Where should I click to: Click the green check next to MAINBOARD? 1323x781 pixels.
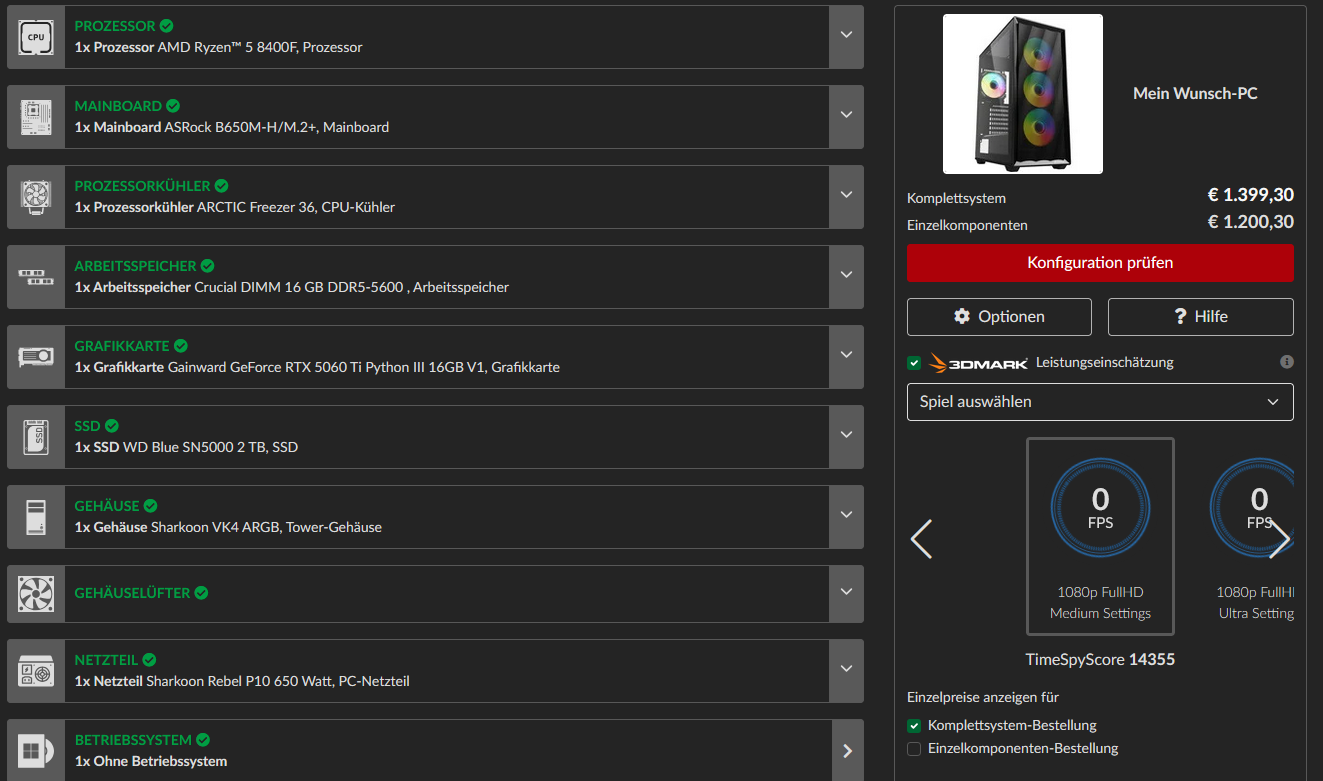tap(173, 106)
